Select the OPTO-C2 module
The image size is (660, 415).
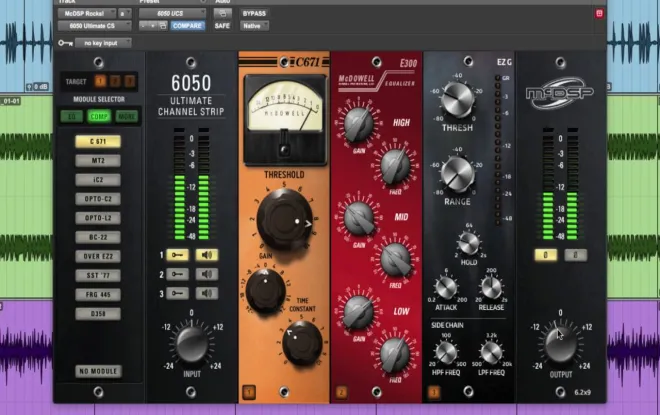pyautogui.click(x=98, y=199)
